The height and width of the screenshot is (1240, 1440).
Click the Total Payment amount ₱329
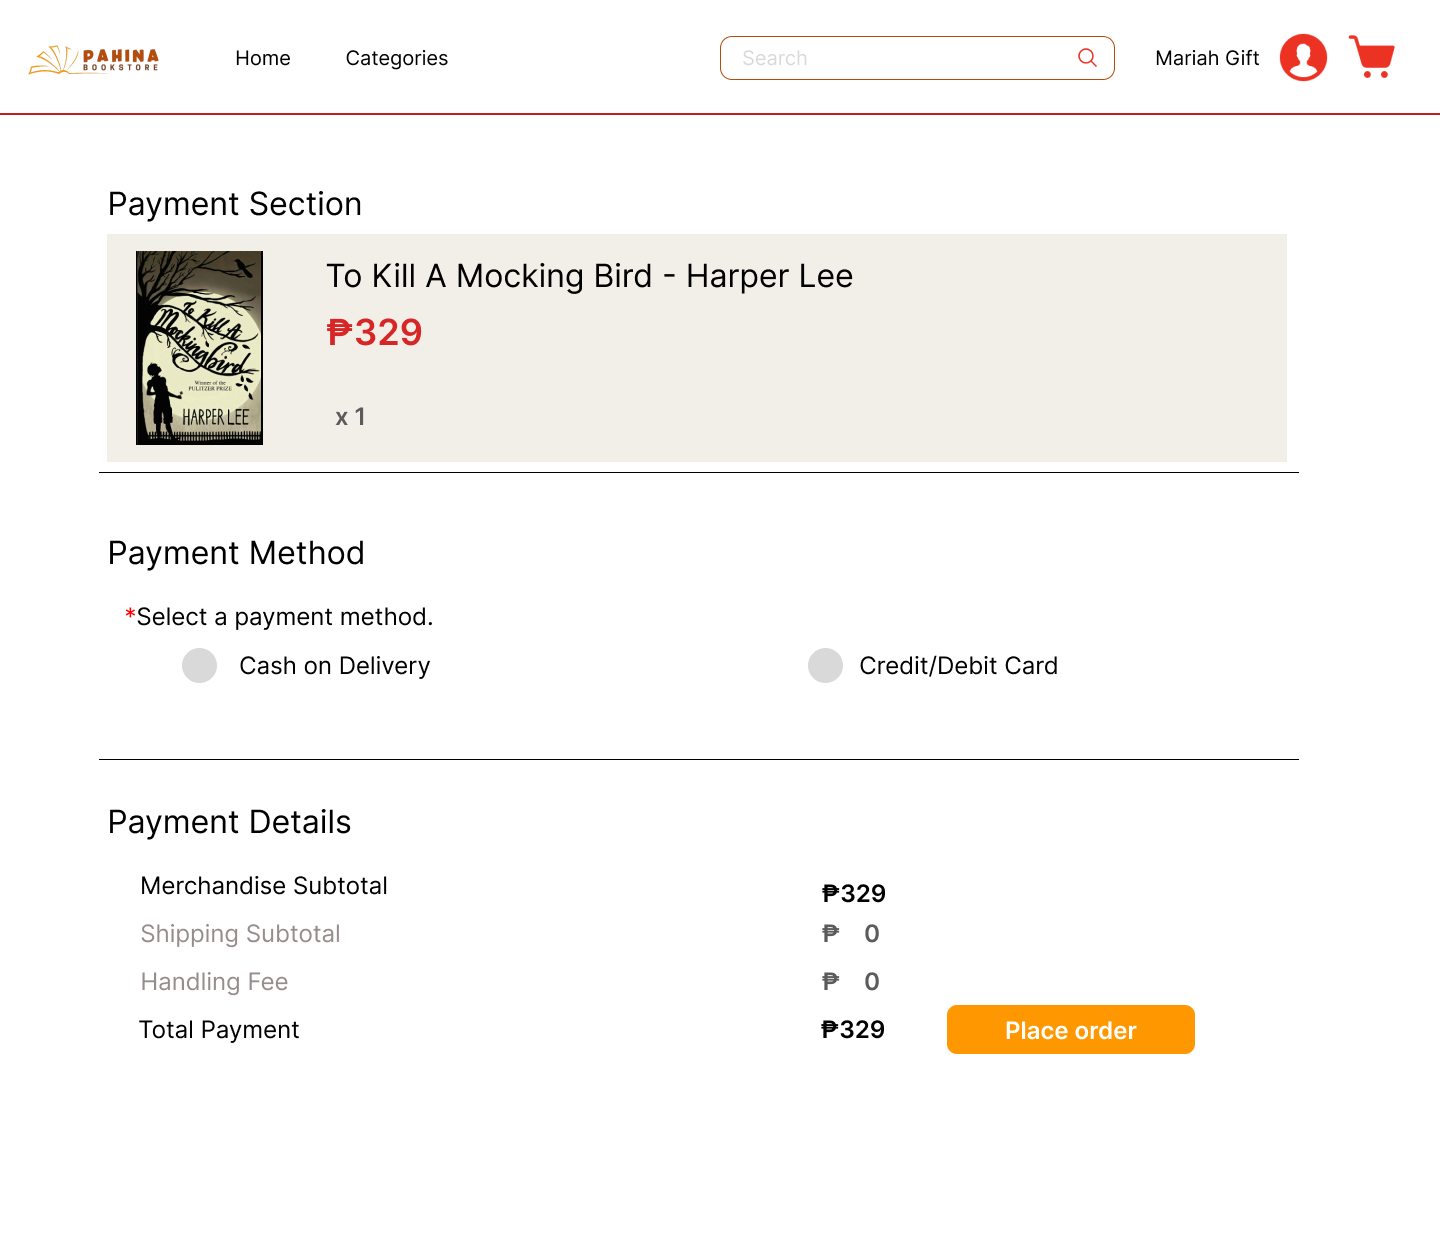pos(853,1030)
